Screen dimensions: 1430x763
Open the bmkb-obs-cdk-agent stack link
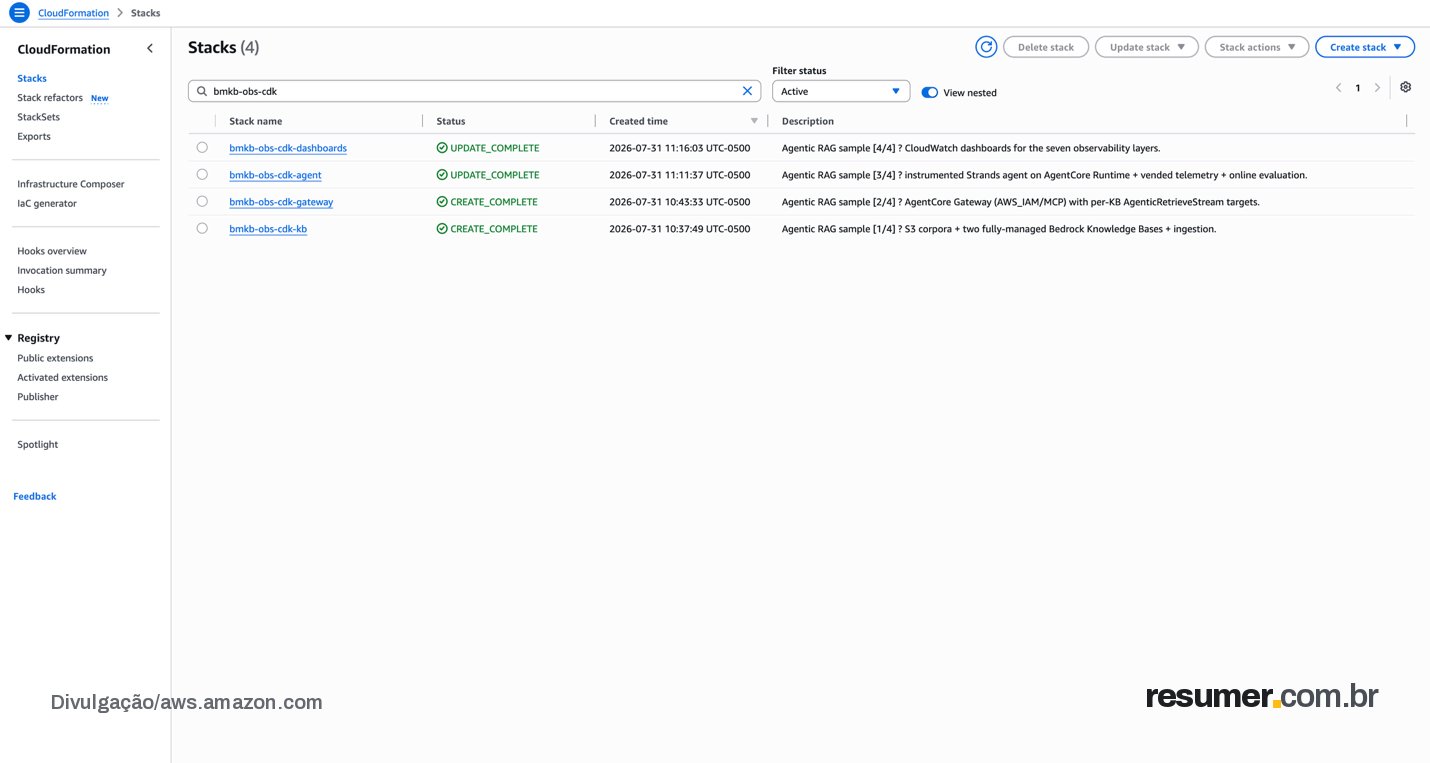[275, 175]
